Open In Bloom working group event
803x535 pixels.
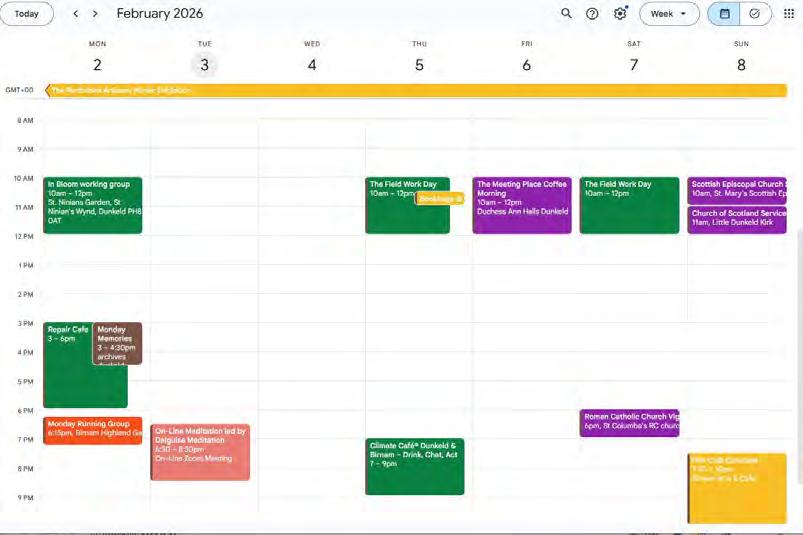point(93,205)
